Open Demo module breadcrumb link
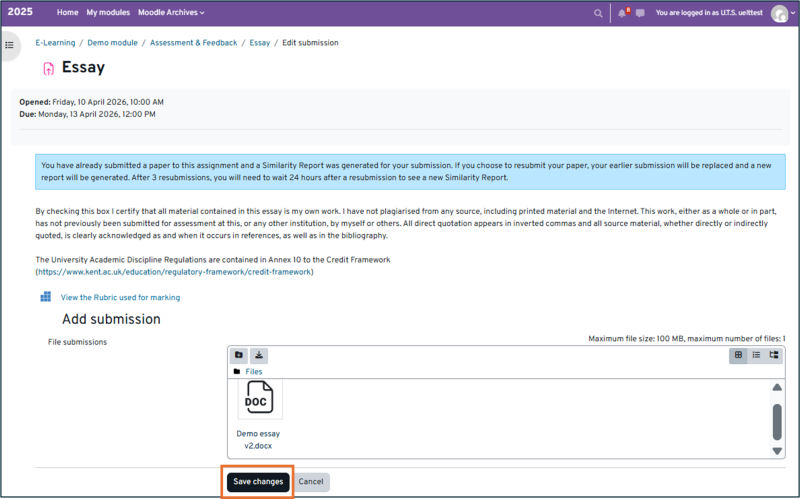800x499 pixels. [112, 43]
